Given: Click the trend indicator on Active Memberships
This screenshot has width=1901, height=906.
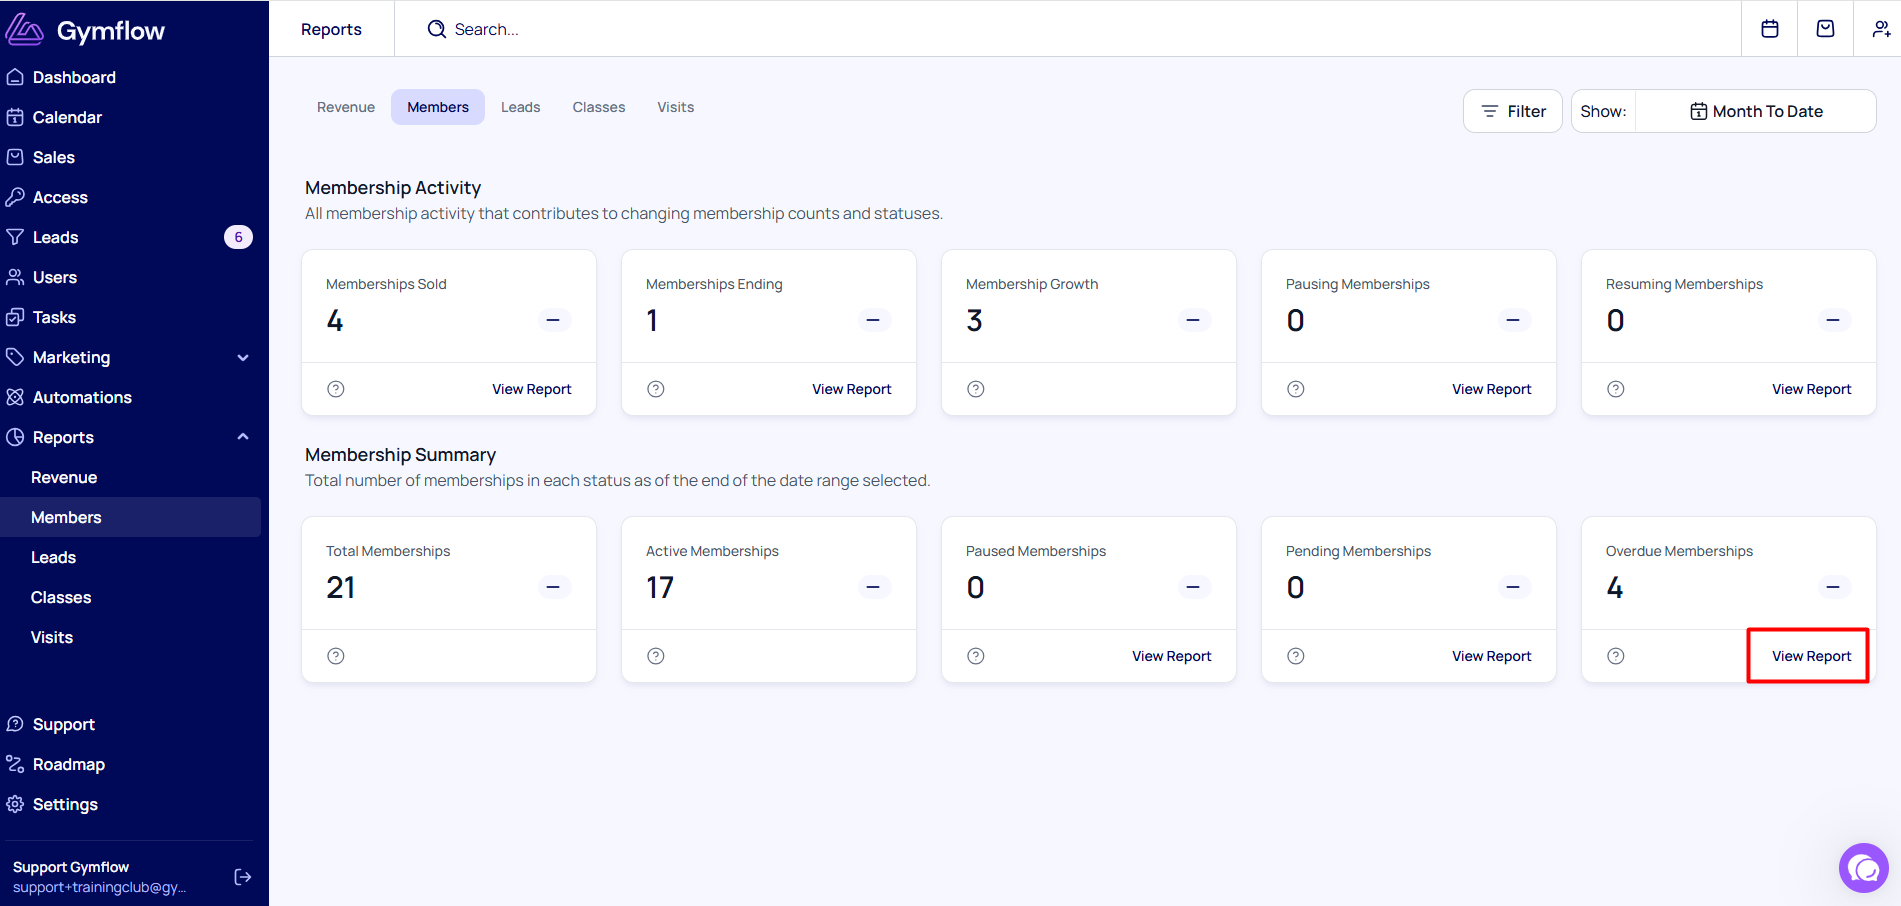Looking at the screenshot, I should click(x=873, y=587).
